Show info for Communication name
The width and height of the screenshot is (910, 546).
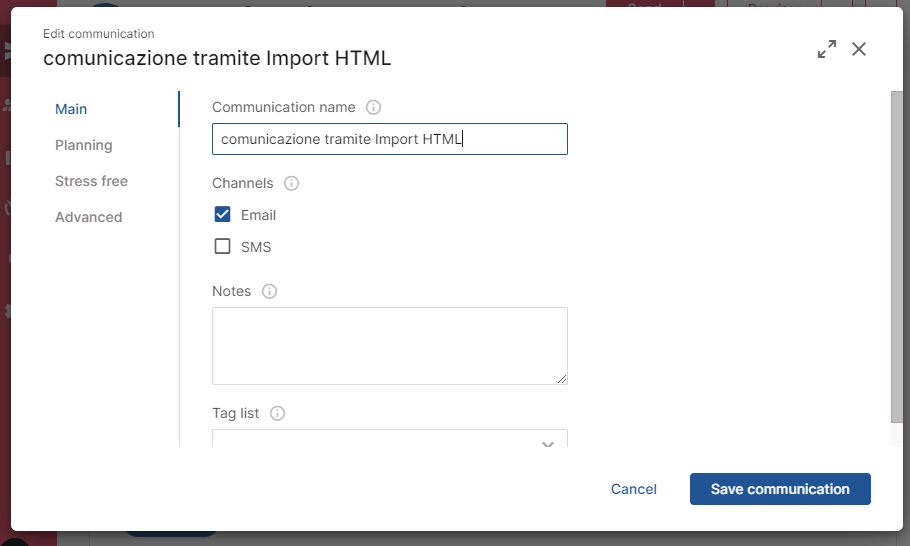click(373, 107)
